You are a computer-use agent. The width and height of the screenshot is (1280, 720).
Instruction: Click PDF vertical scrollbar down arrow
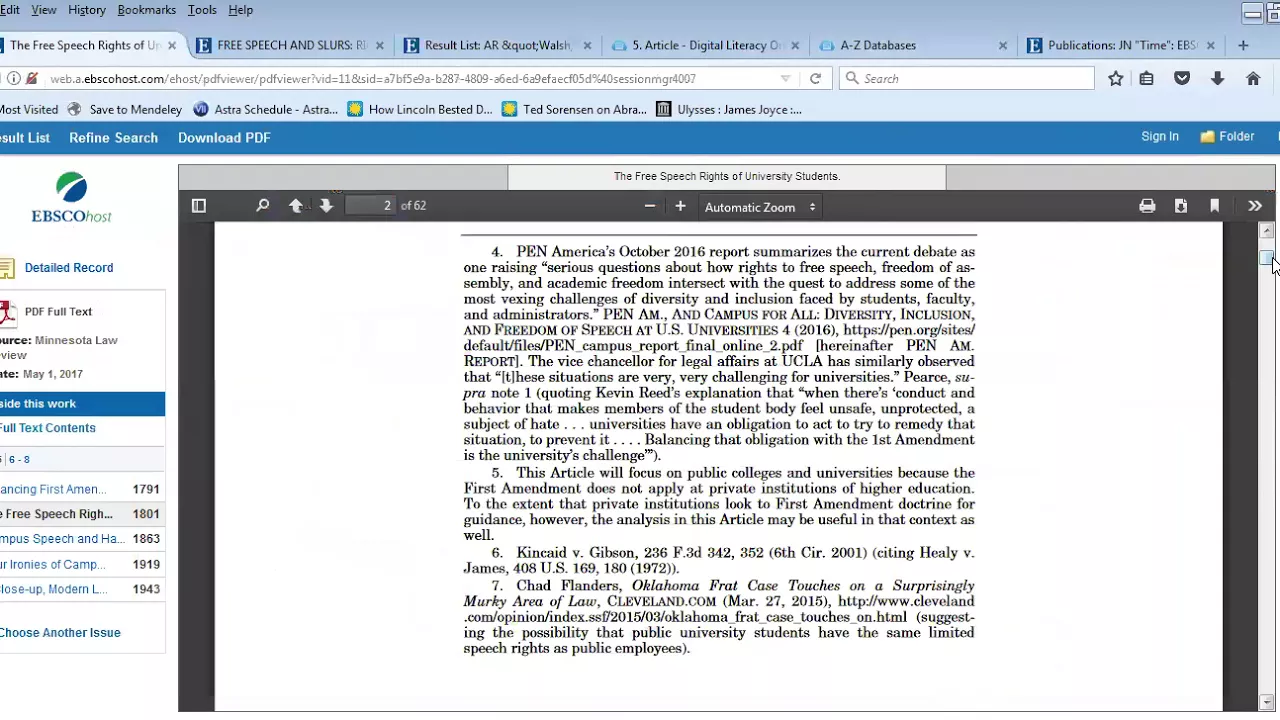(x=1267, y=702)
